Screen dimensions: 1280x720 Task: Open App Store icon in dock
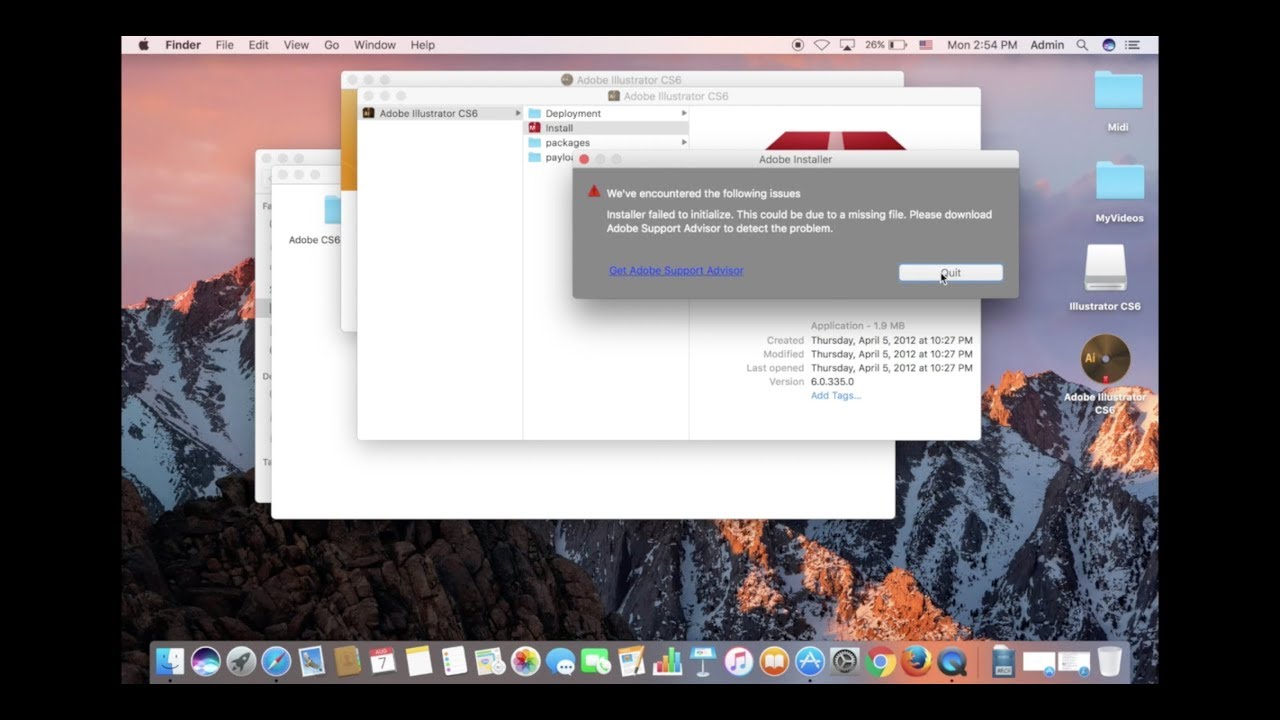click(x=809, y=661)
